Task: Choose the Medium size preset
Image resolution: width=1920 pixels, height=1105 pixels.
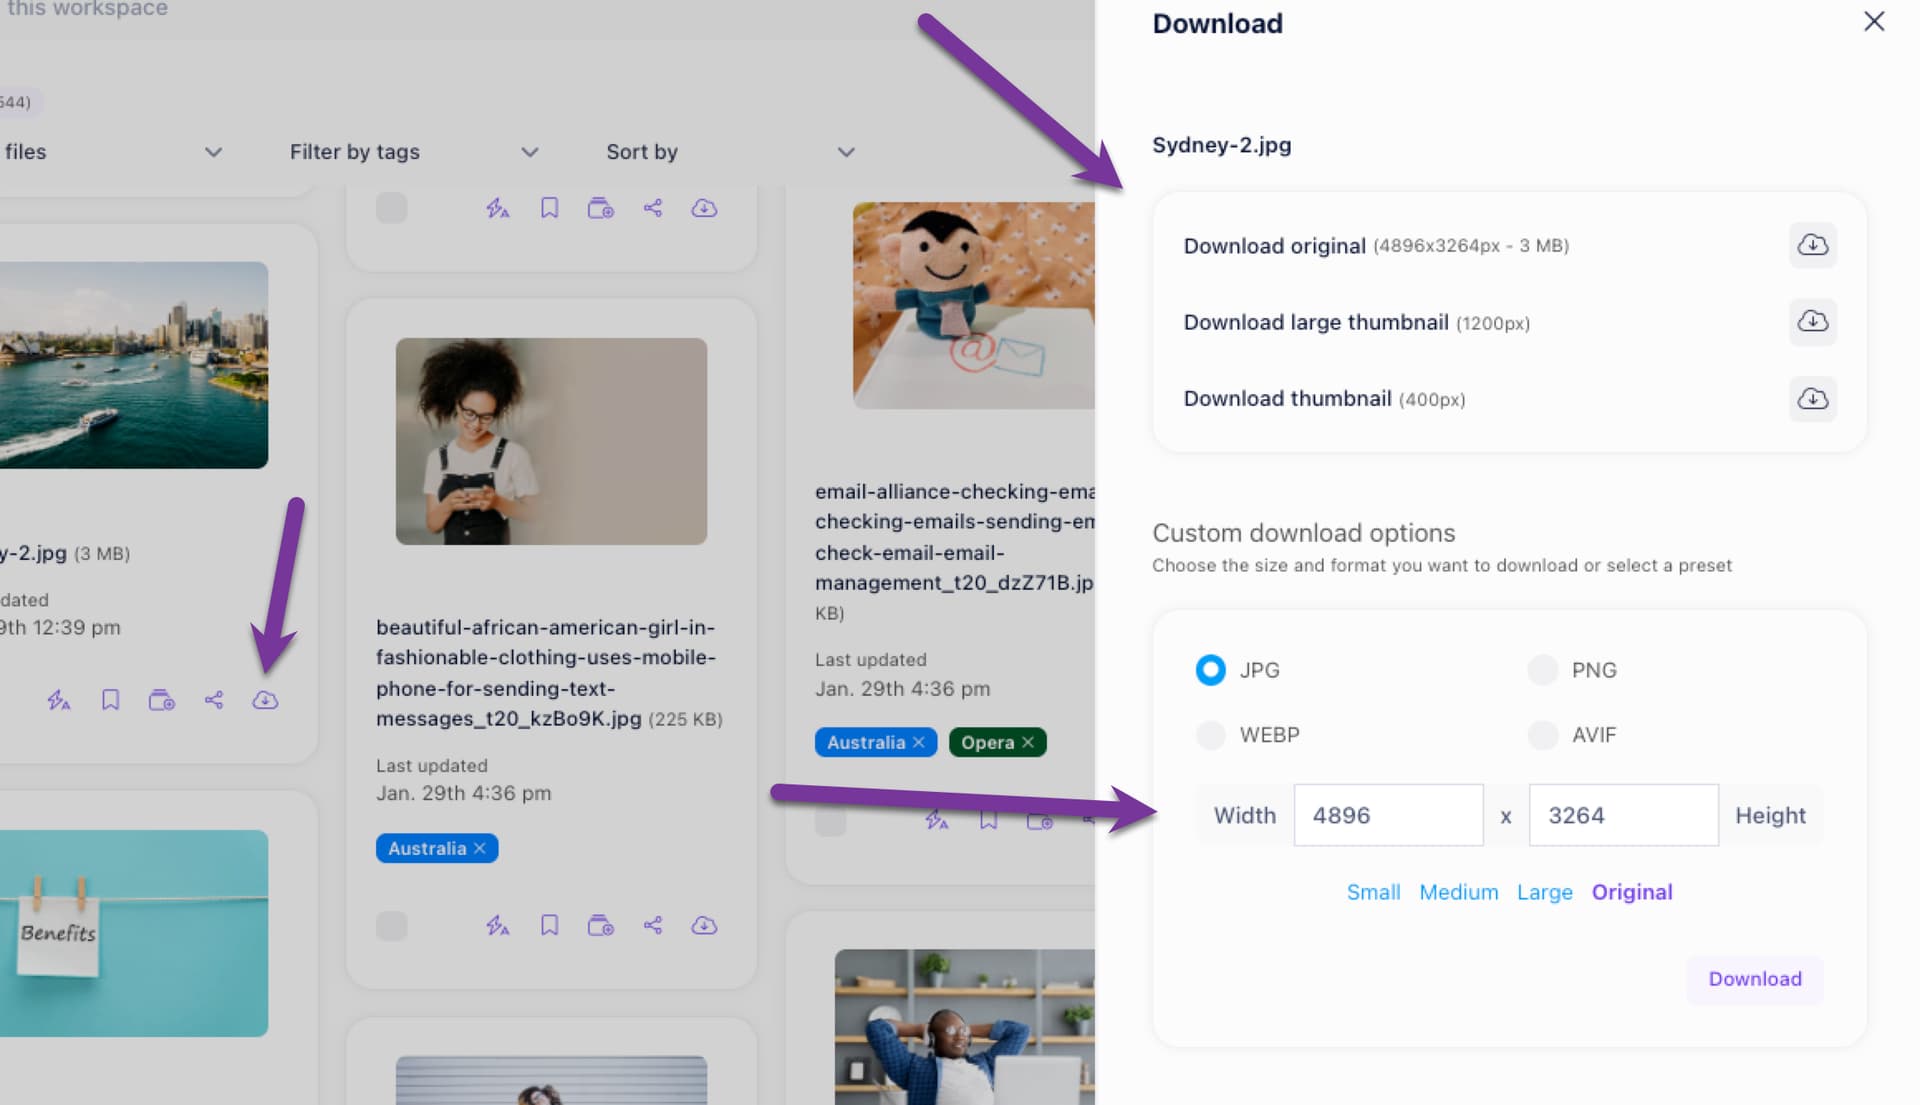Action: pos(1458,892)
